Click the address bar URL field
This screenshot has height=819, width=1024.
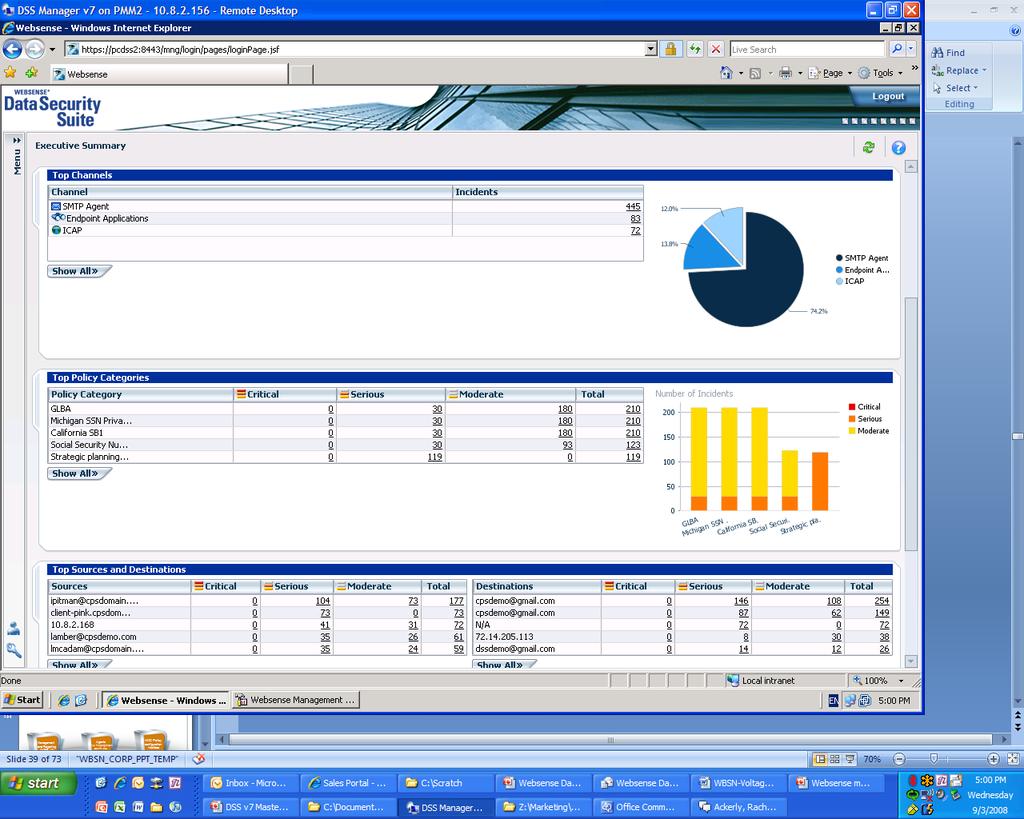click(x=355, y=49)
